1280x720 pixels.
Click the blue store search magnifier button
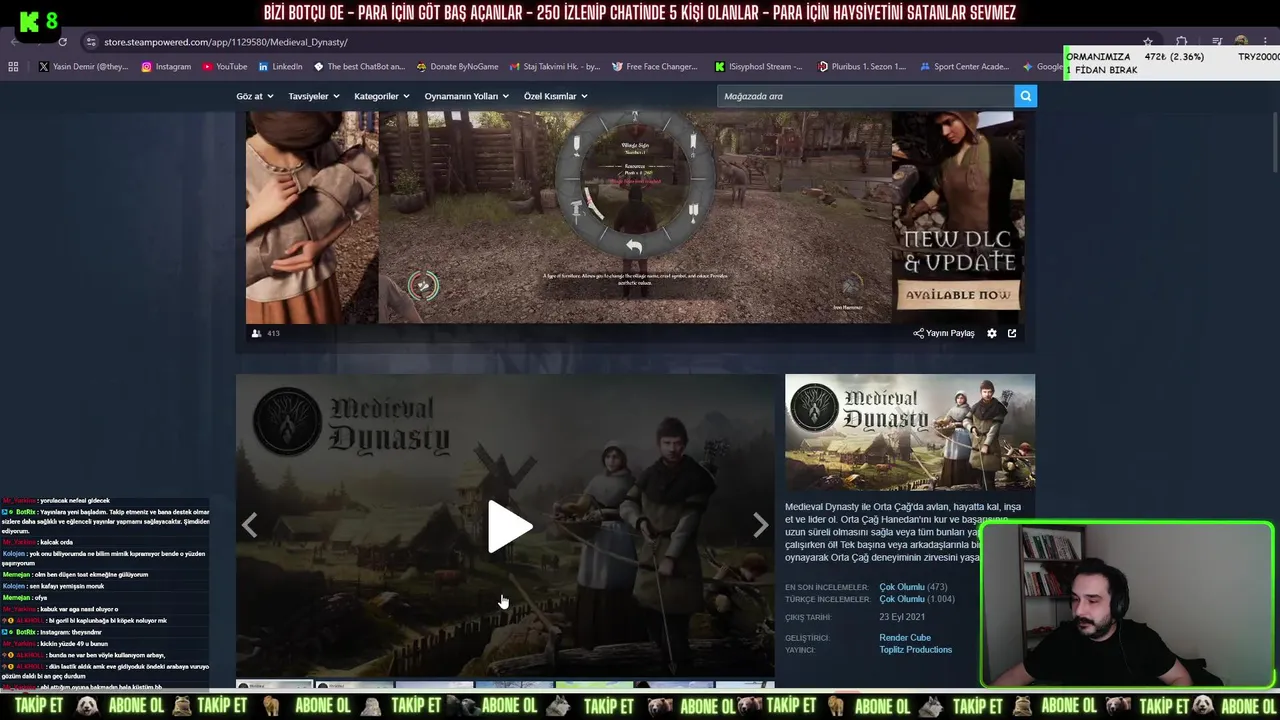pyautogui.click(x=1025, y=96)
